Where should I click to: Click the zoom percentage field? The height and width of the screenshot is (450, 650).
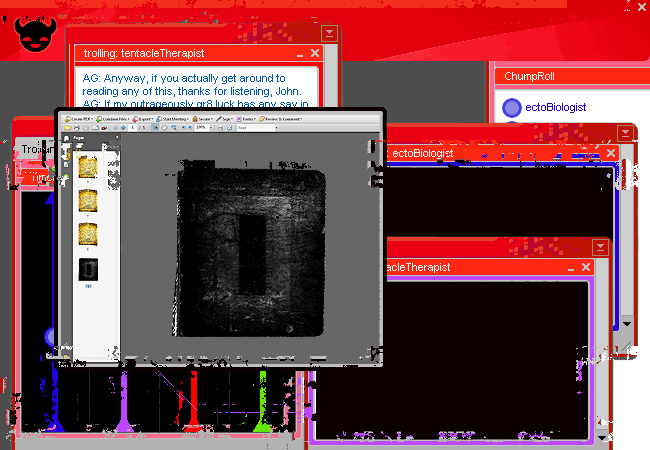coord(203,128)
